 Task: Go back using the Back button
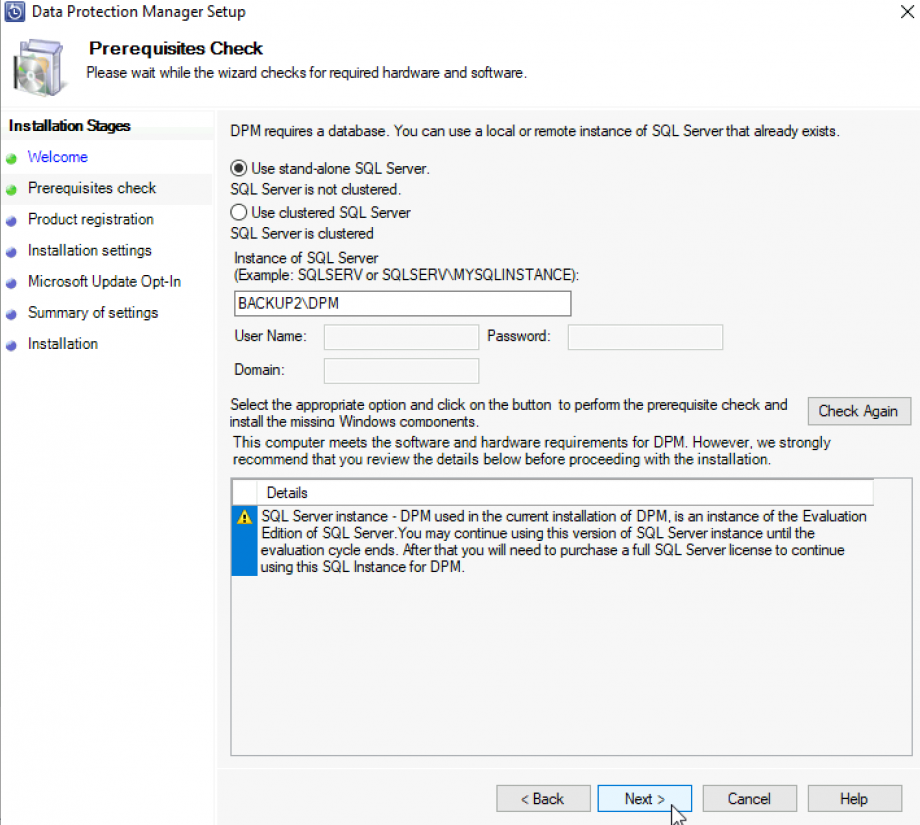(543, 798)
